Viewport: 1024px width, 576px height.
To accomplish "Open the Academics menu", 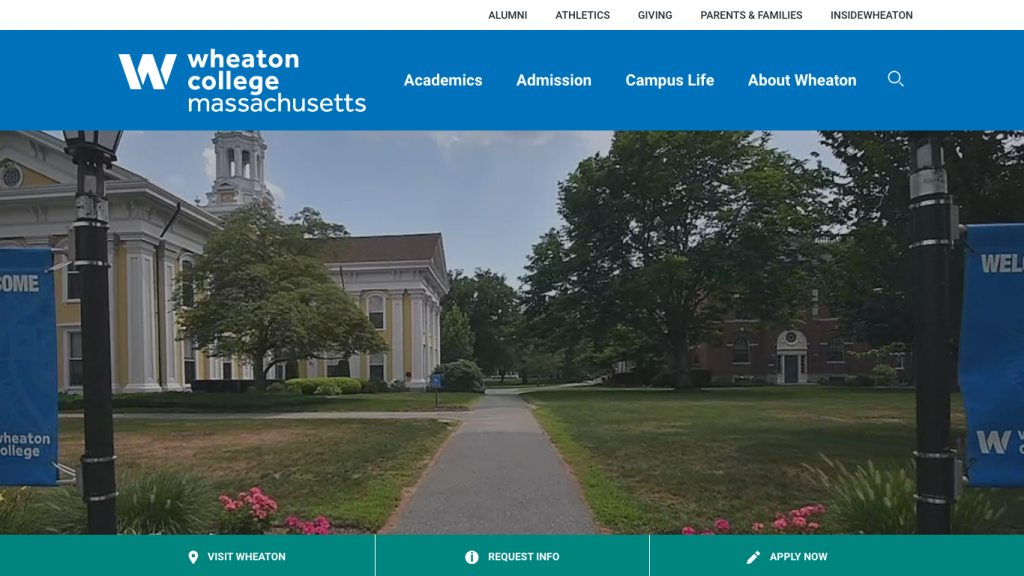I will click(x=443, y=80).
